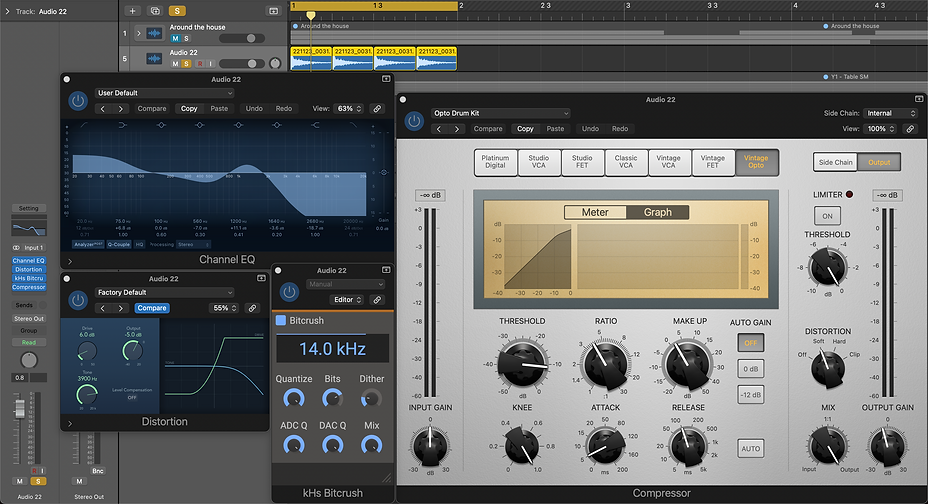Switch compressor display to Meter

595,212
